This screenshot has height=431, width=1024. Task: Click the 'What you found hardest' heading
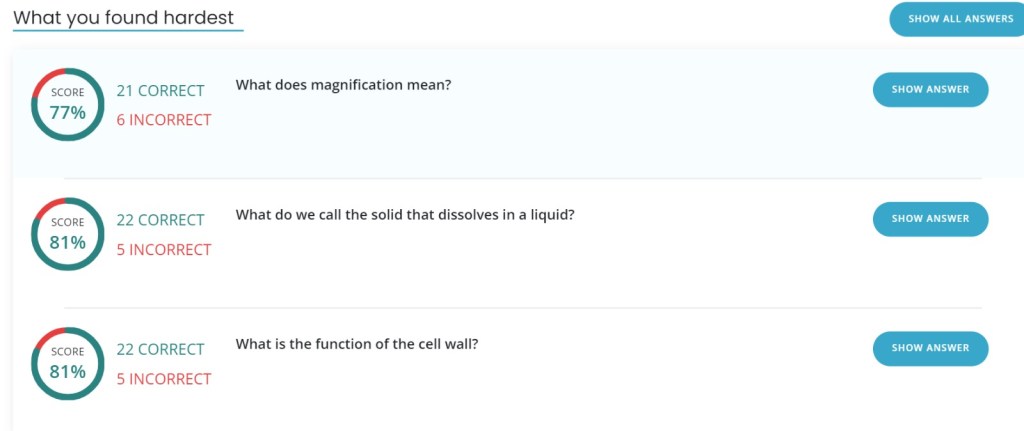coord(127,16)
